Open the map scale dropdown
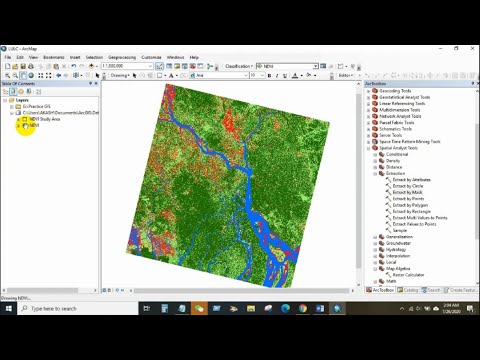Viewport: 480px width, 360px height. pyautogui.click(x=150, y=66)
